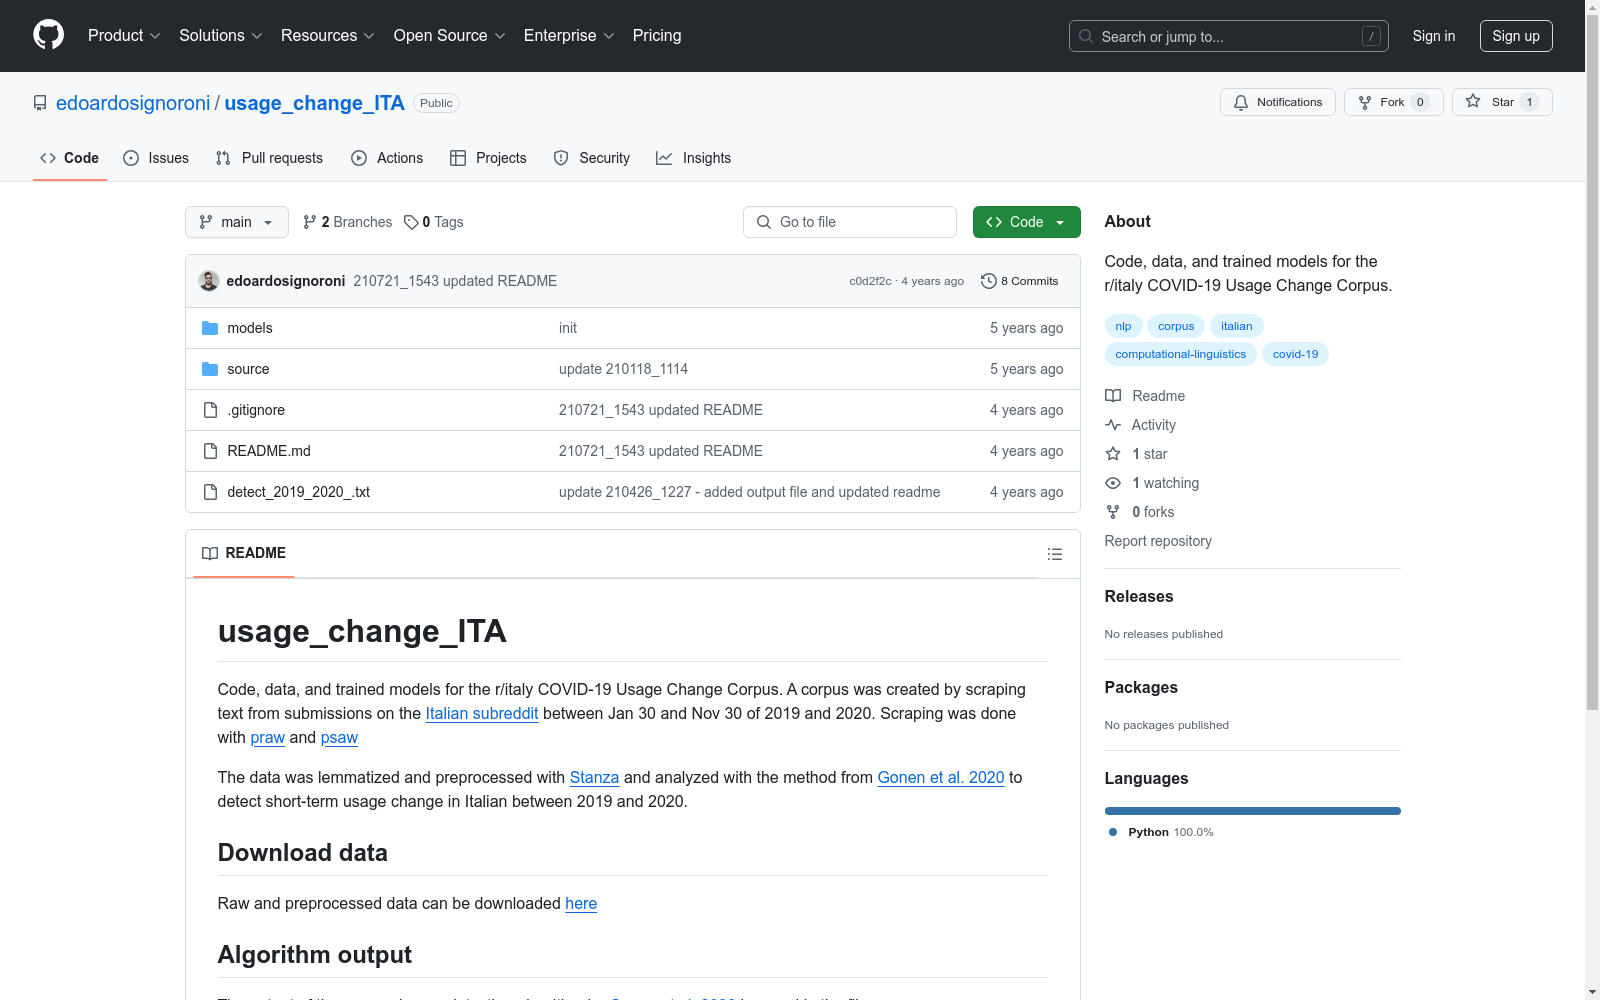Open the init commit message
This screenshot has height=1000, width=1600.
568,328
